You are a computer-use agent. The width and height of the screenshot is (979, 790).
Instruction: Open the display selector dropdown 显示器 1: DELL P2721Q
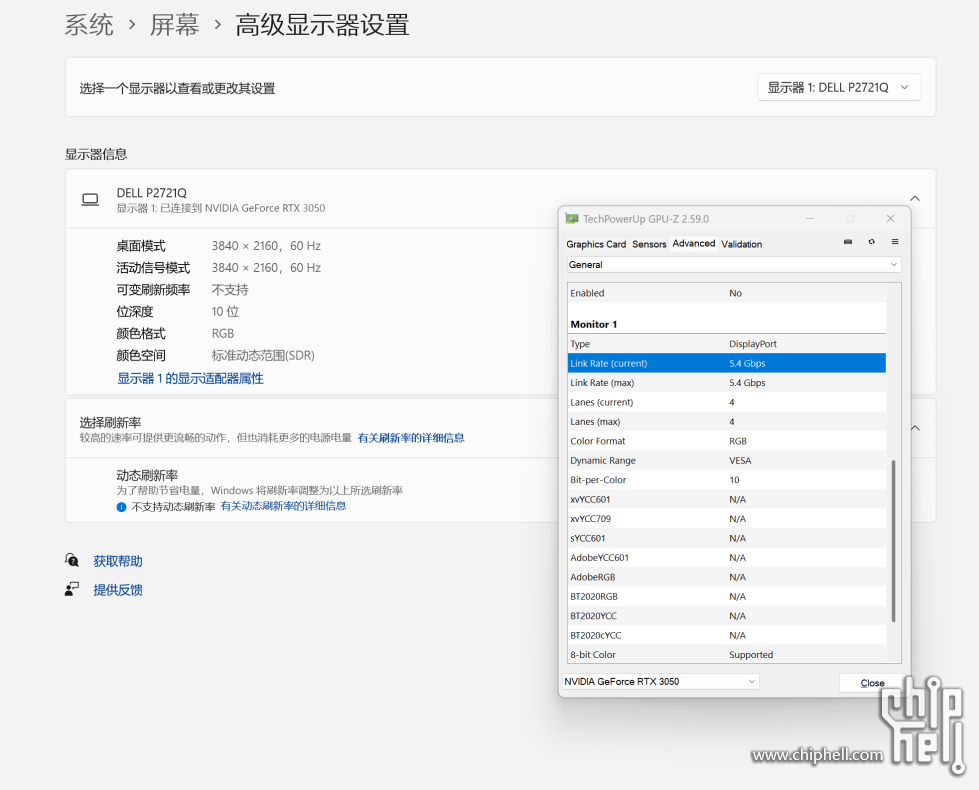pyautogui.click(x=839, y=87)
